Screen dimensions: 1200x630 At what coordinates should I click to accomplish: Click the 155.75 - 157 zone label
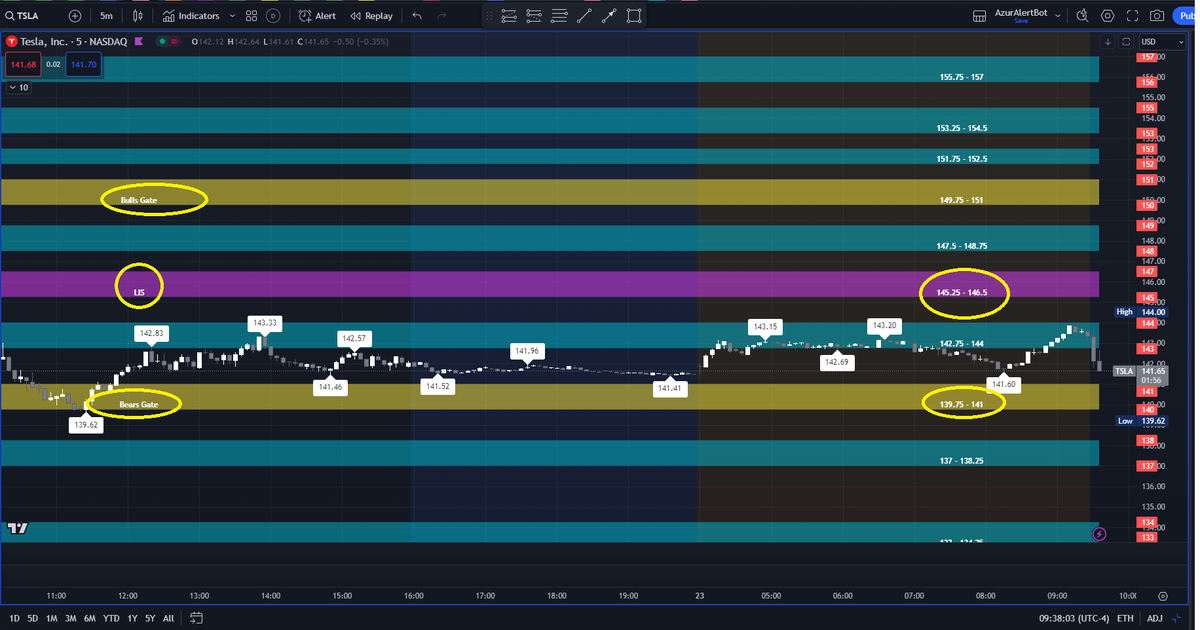point(962,77)
